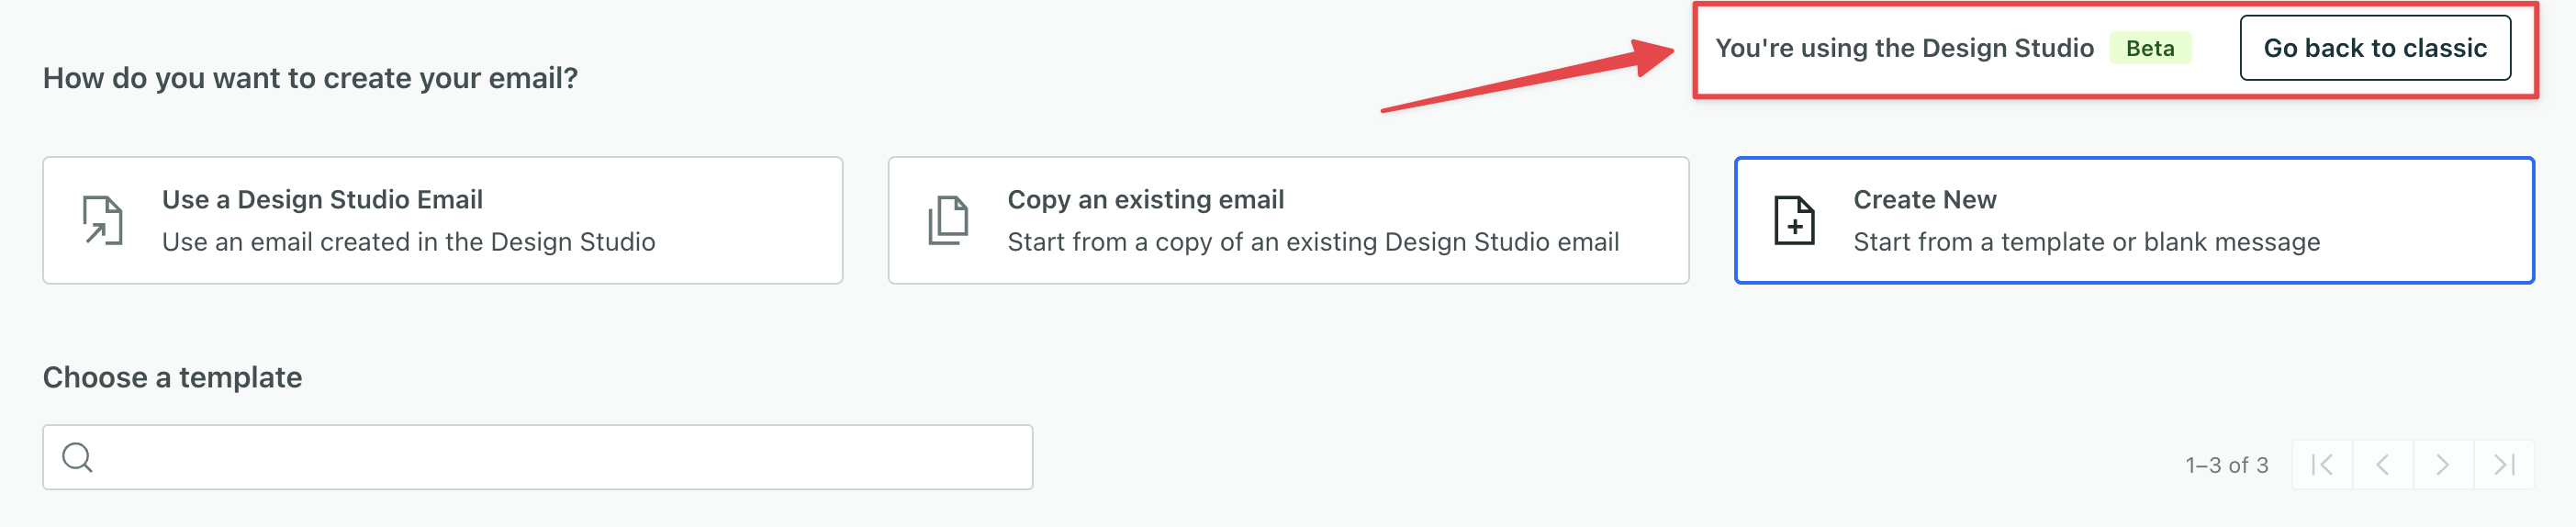Screen dimensions: 2576x527
Task: Click the Design Studio email document-arrow icon
Action: (x=102, y=220)
